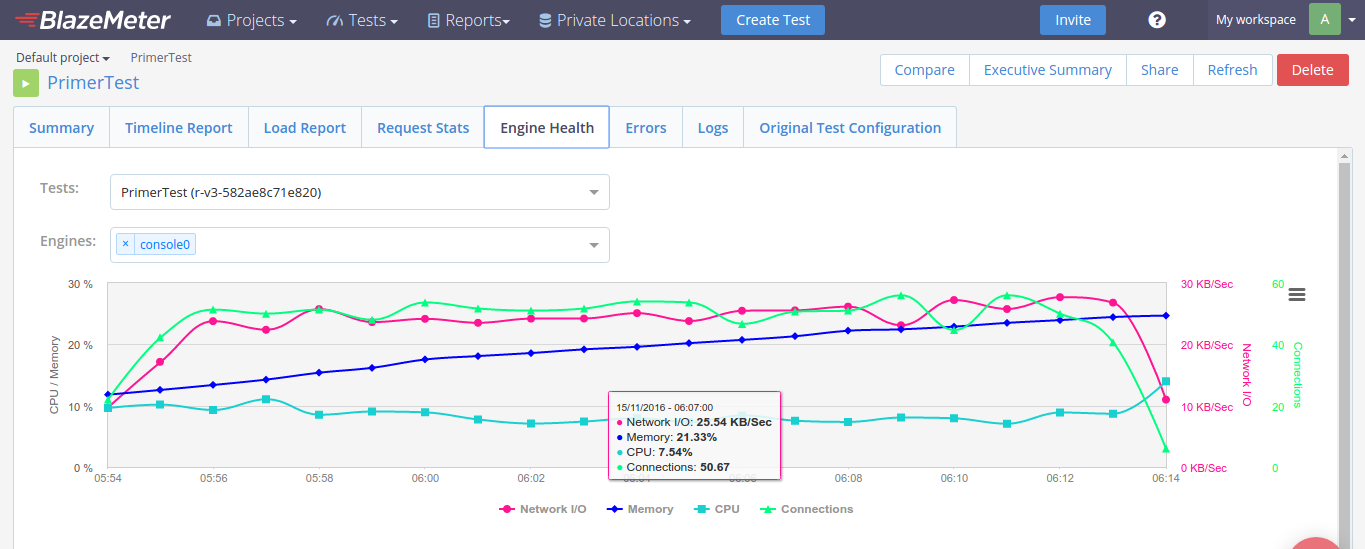Click the help question mark icon
The height and width of the screenshot is (549, 1365).
pyautogui.click(x=1157, y=20)
